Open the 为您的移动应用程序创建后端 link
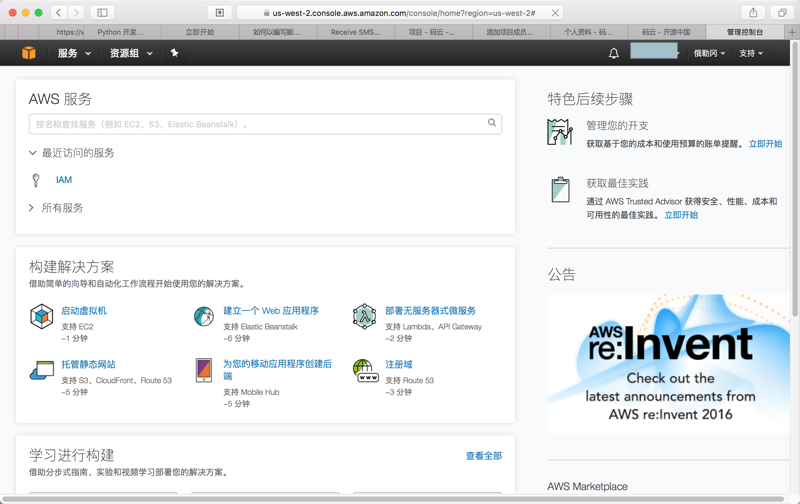 [x=278, y=370]
